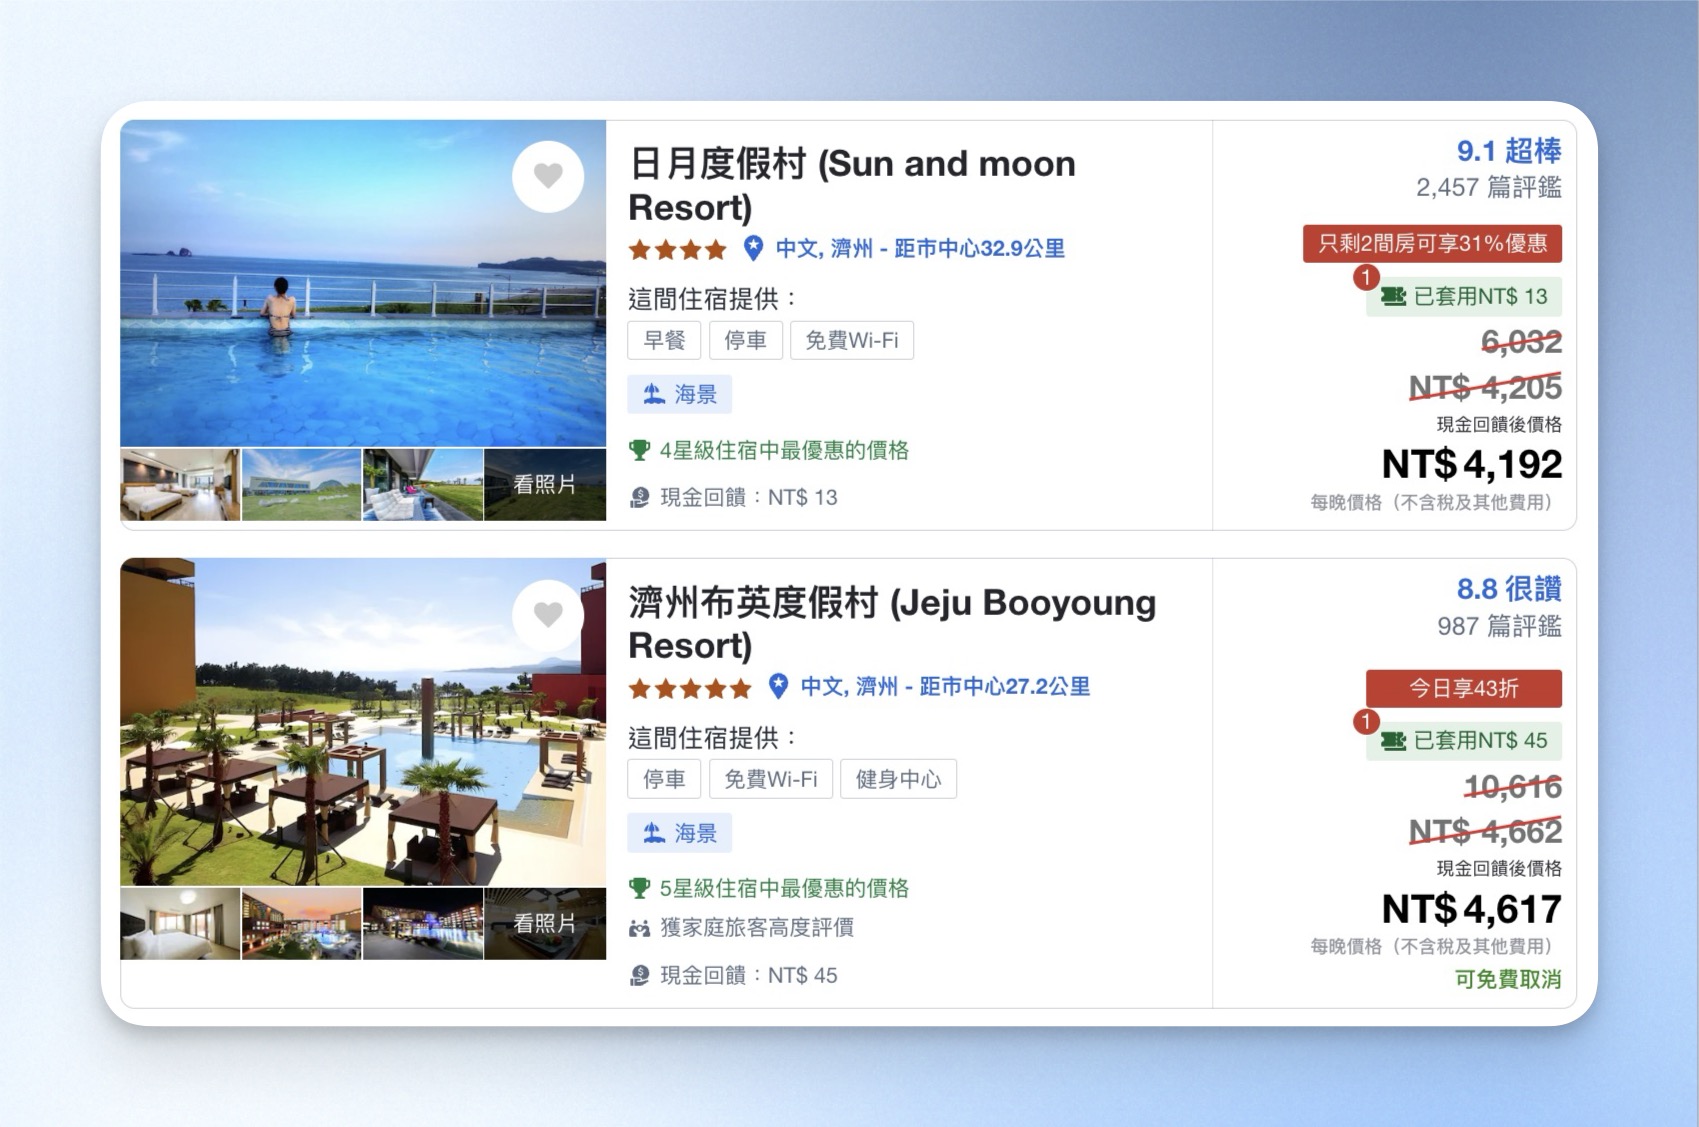Click coupon icon in 已套用NT$ 13

tap(1393, 297)
